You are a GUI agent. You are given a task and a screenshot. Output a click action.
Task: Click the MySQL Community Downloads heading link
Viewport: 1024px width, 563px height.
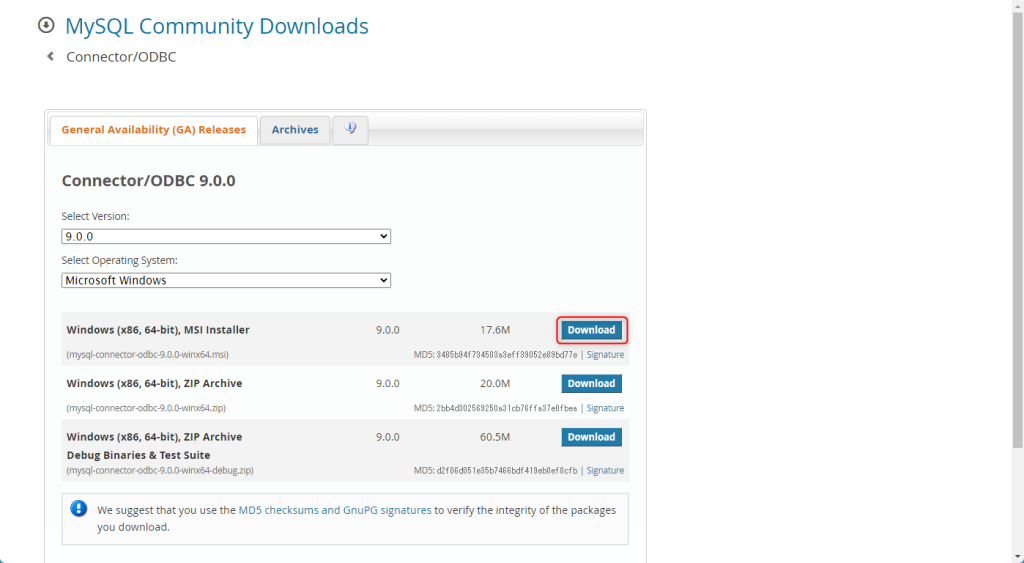click(217, 26)
